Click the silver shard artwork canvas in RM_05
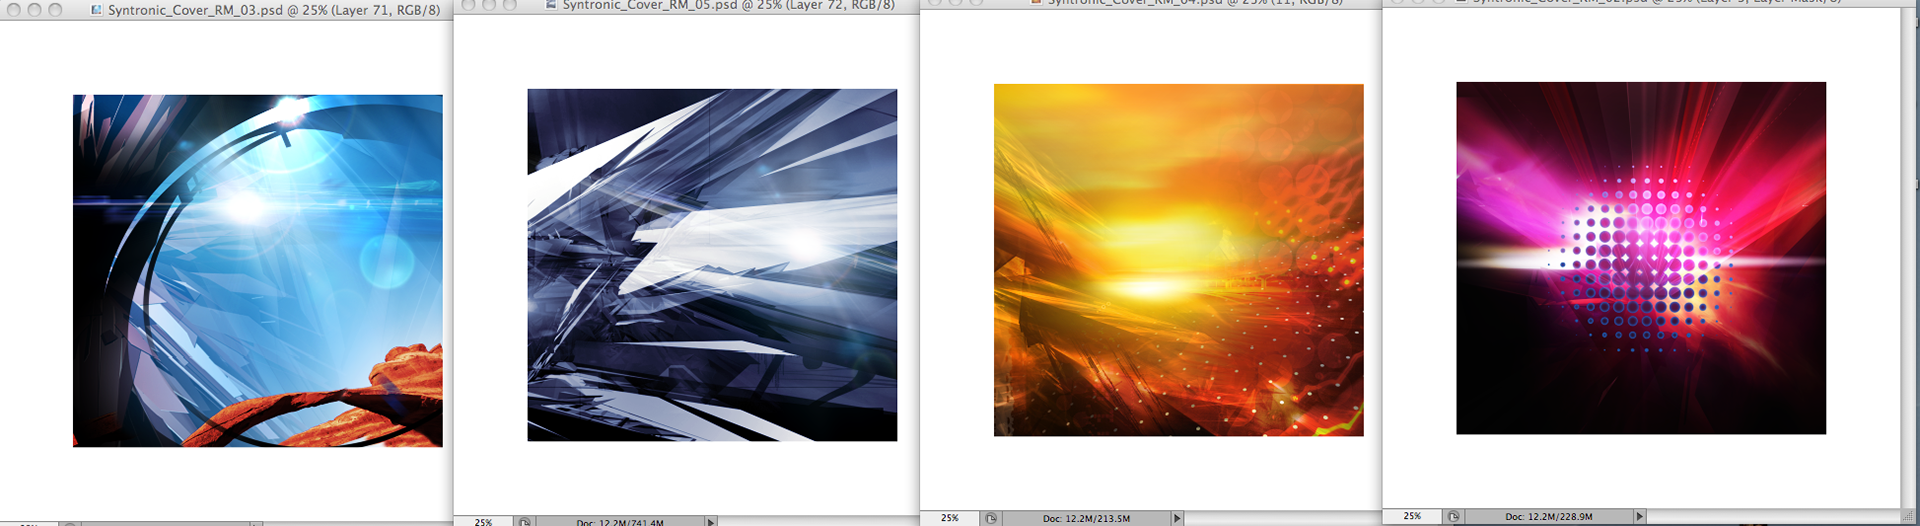This screenshot has height=526, width=1920. coord(712,265)
